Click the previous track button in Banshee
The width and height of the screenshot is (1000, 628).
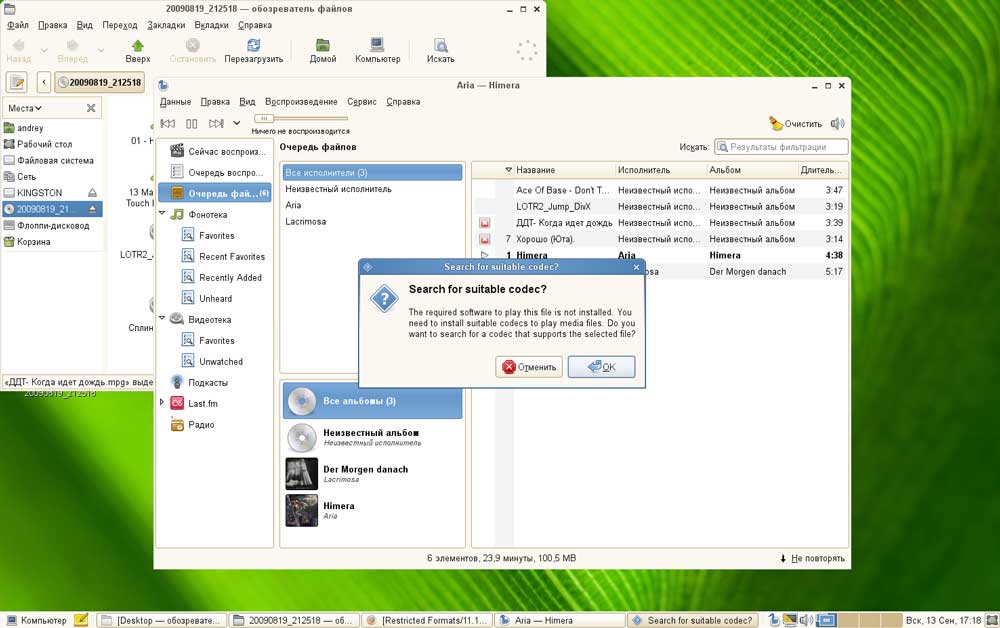coord(168,124)
